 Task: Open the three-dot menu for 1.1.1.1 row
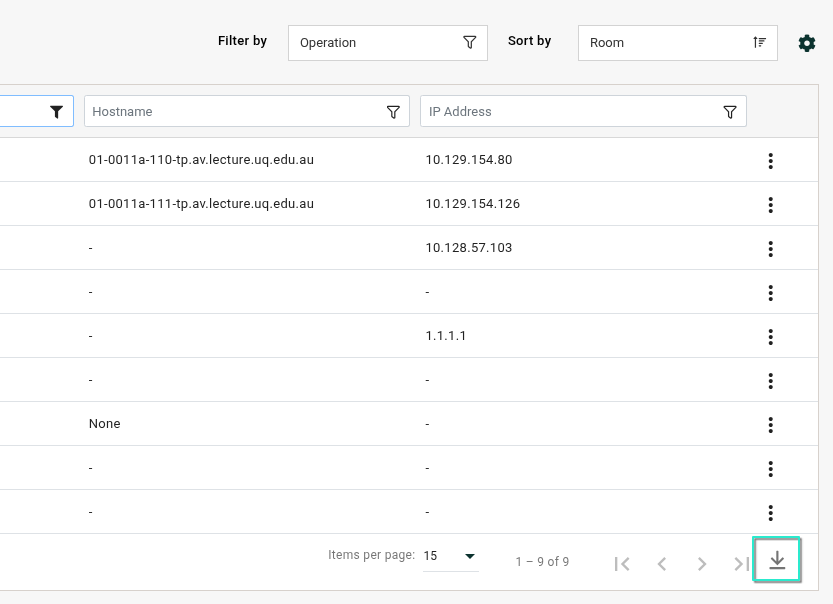tap(770, 337)
